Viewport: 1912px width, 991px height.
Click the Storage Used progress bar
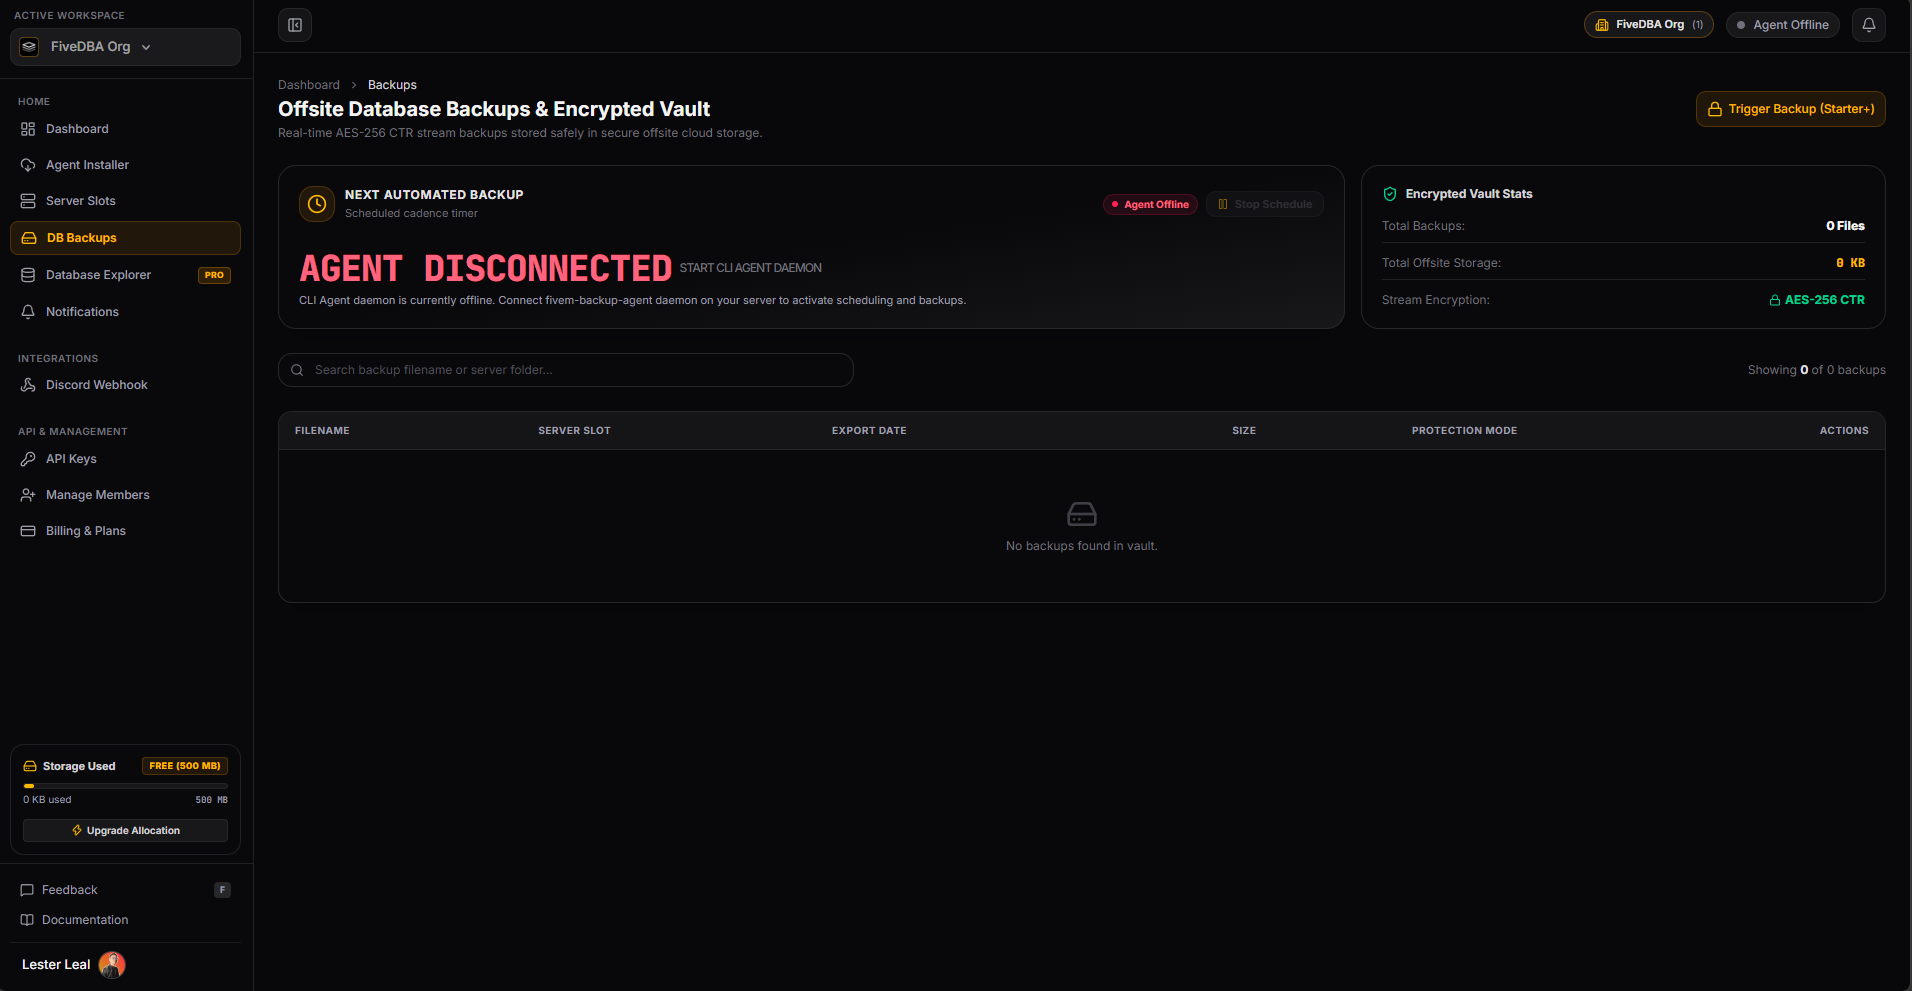(125, 786)
